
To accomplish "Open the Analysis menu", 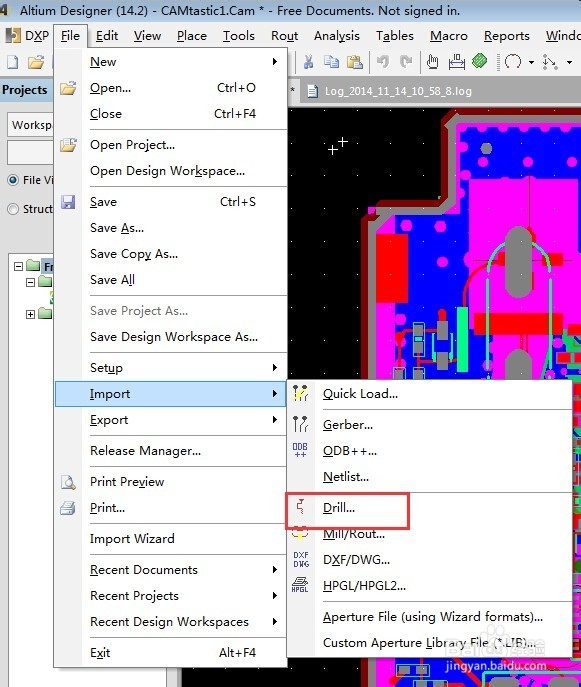I will (337, 36).
